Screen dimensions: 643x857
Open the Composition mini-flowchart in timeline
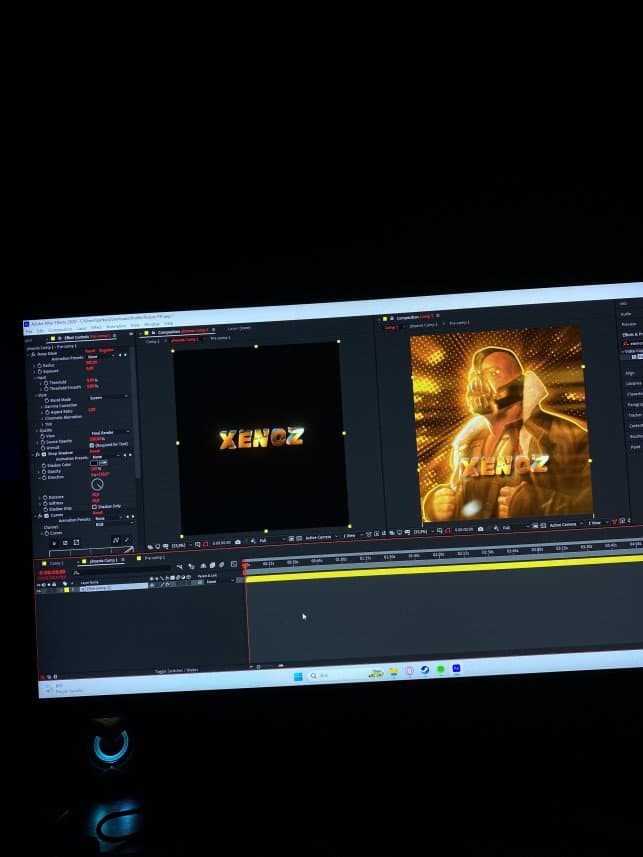pyautogui.click(x=180, y=566)
